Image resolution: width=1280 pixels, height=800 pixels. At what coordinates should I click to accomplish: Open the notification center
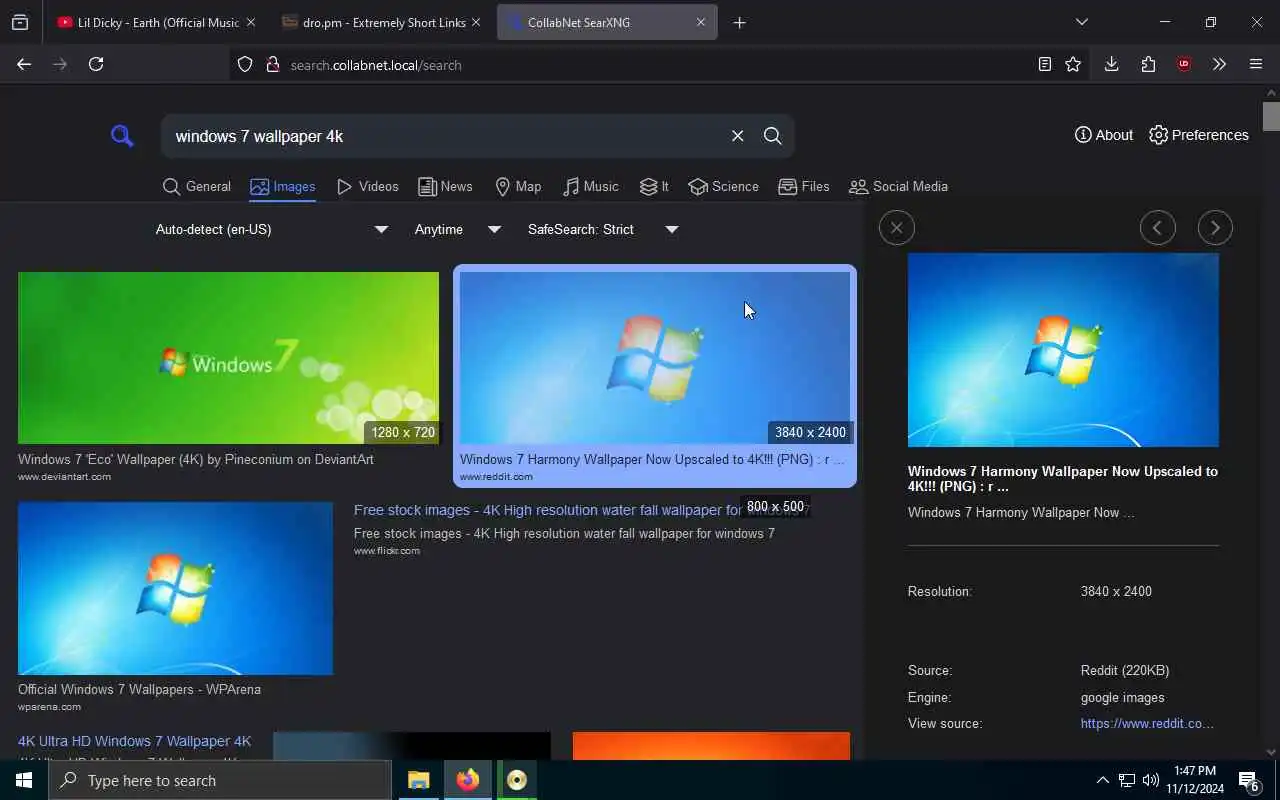coord(1249,780)
